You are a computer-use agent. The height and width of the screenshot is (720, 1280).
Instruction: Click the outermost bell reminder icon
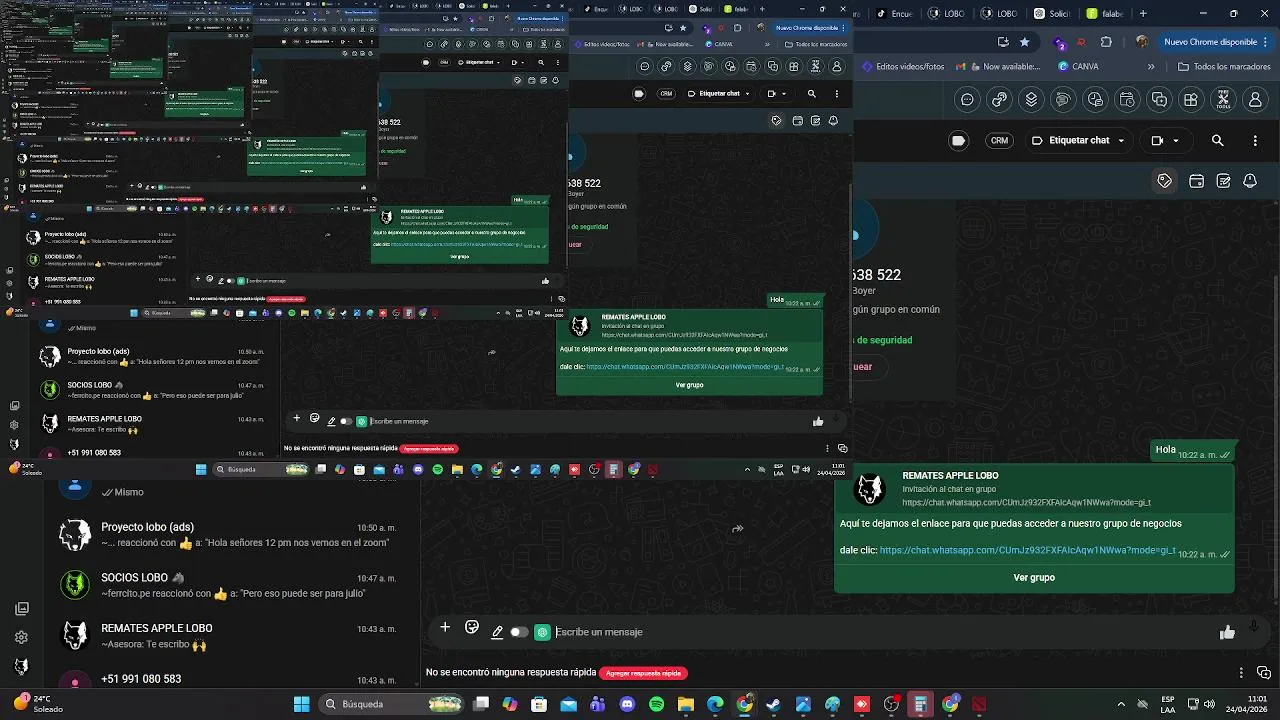[x=1250, y=181]
